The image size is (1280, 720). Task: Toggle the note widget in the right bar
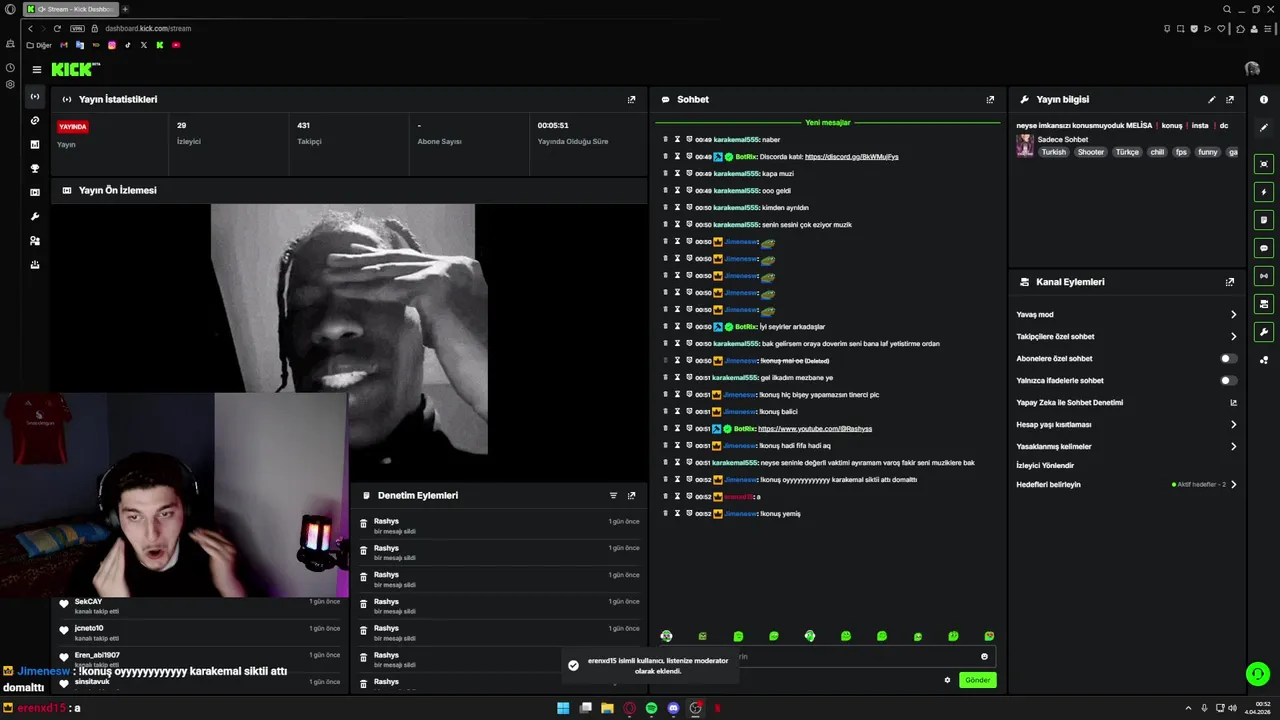tap(1264, 220)
